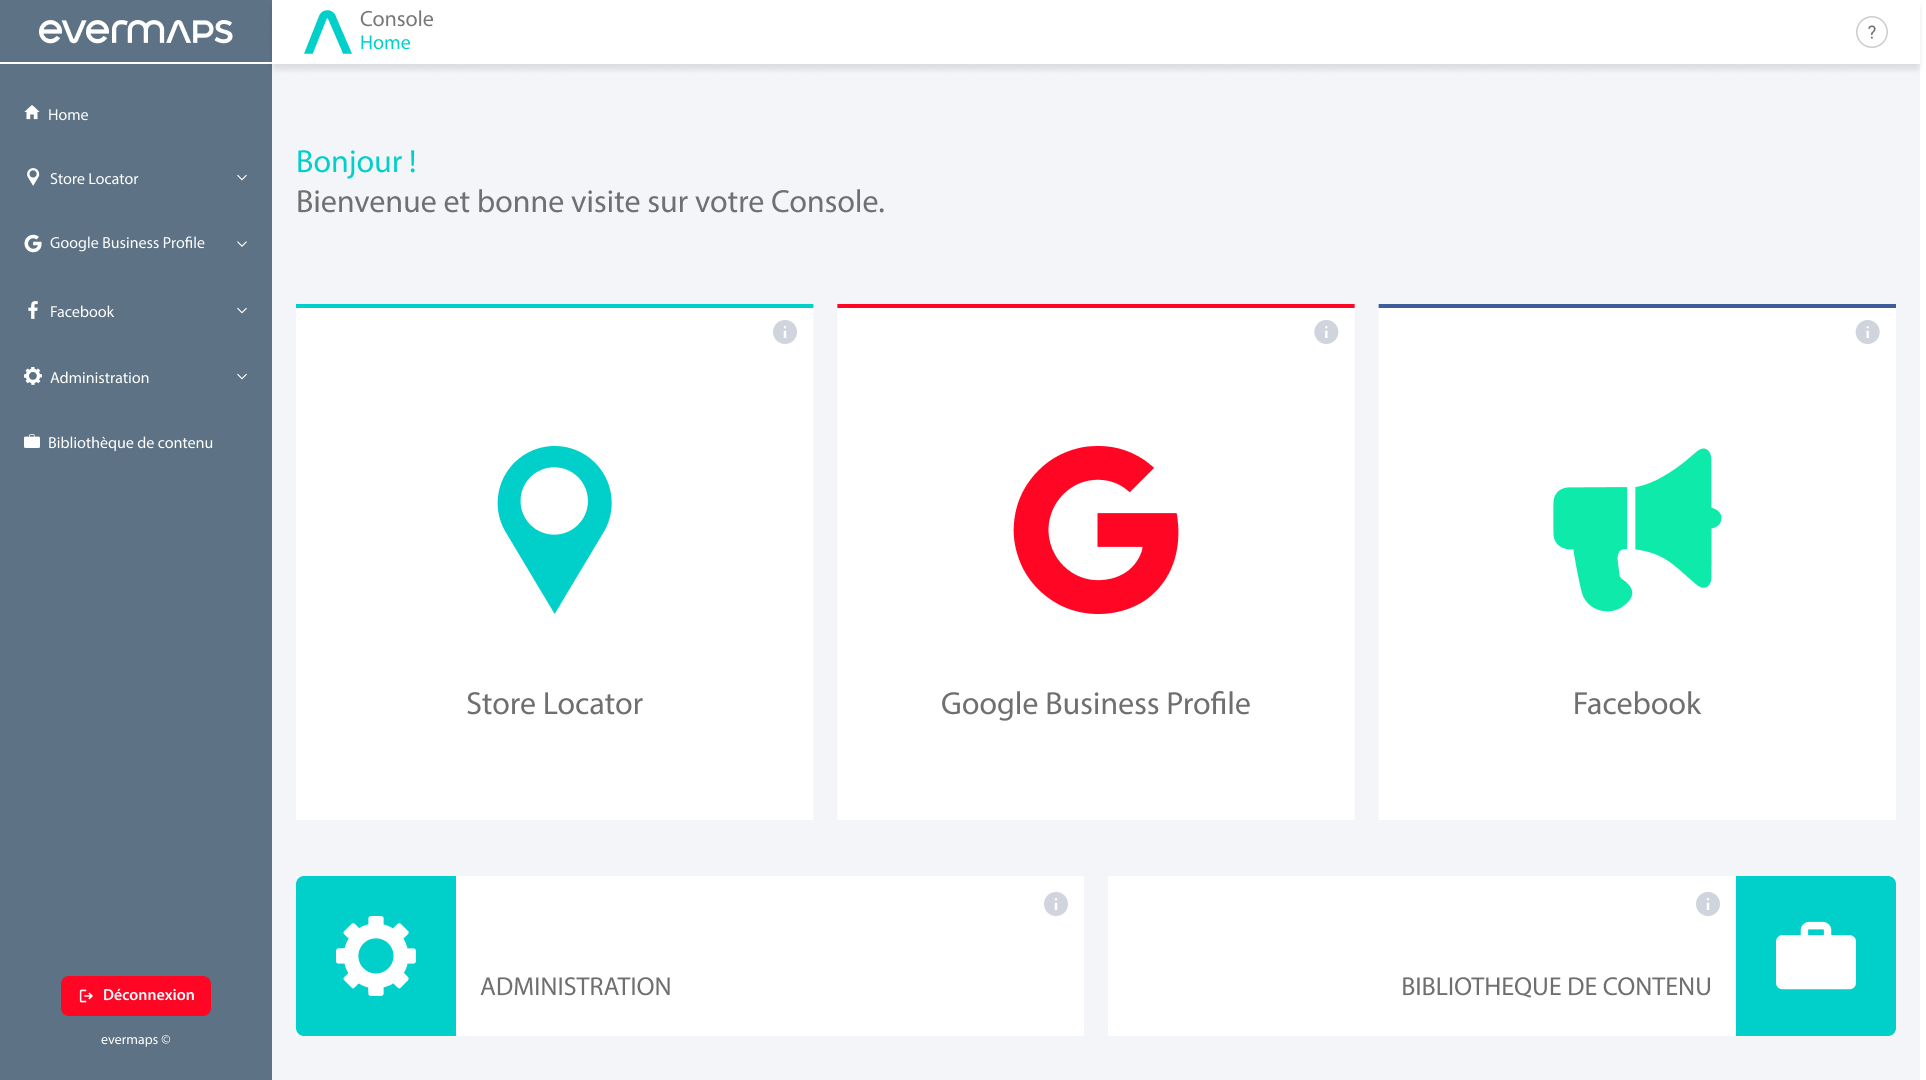Click the Déconnexion logout button
This screenshot has width=1926, height=1080.
[x=136, y=995]
